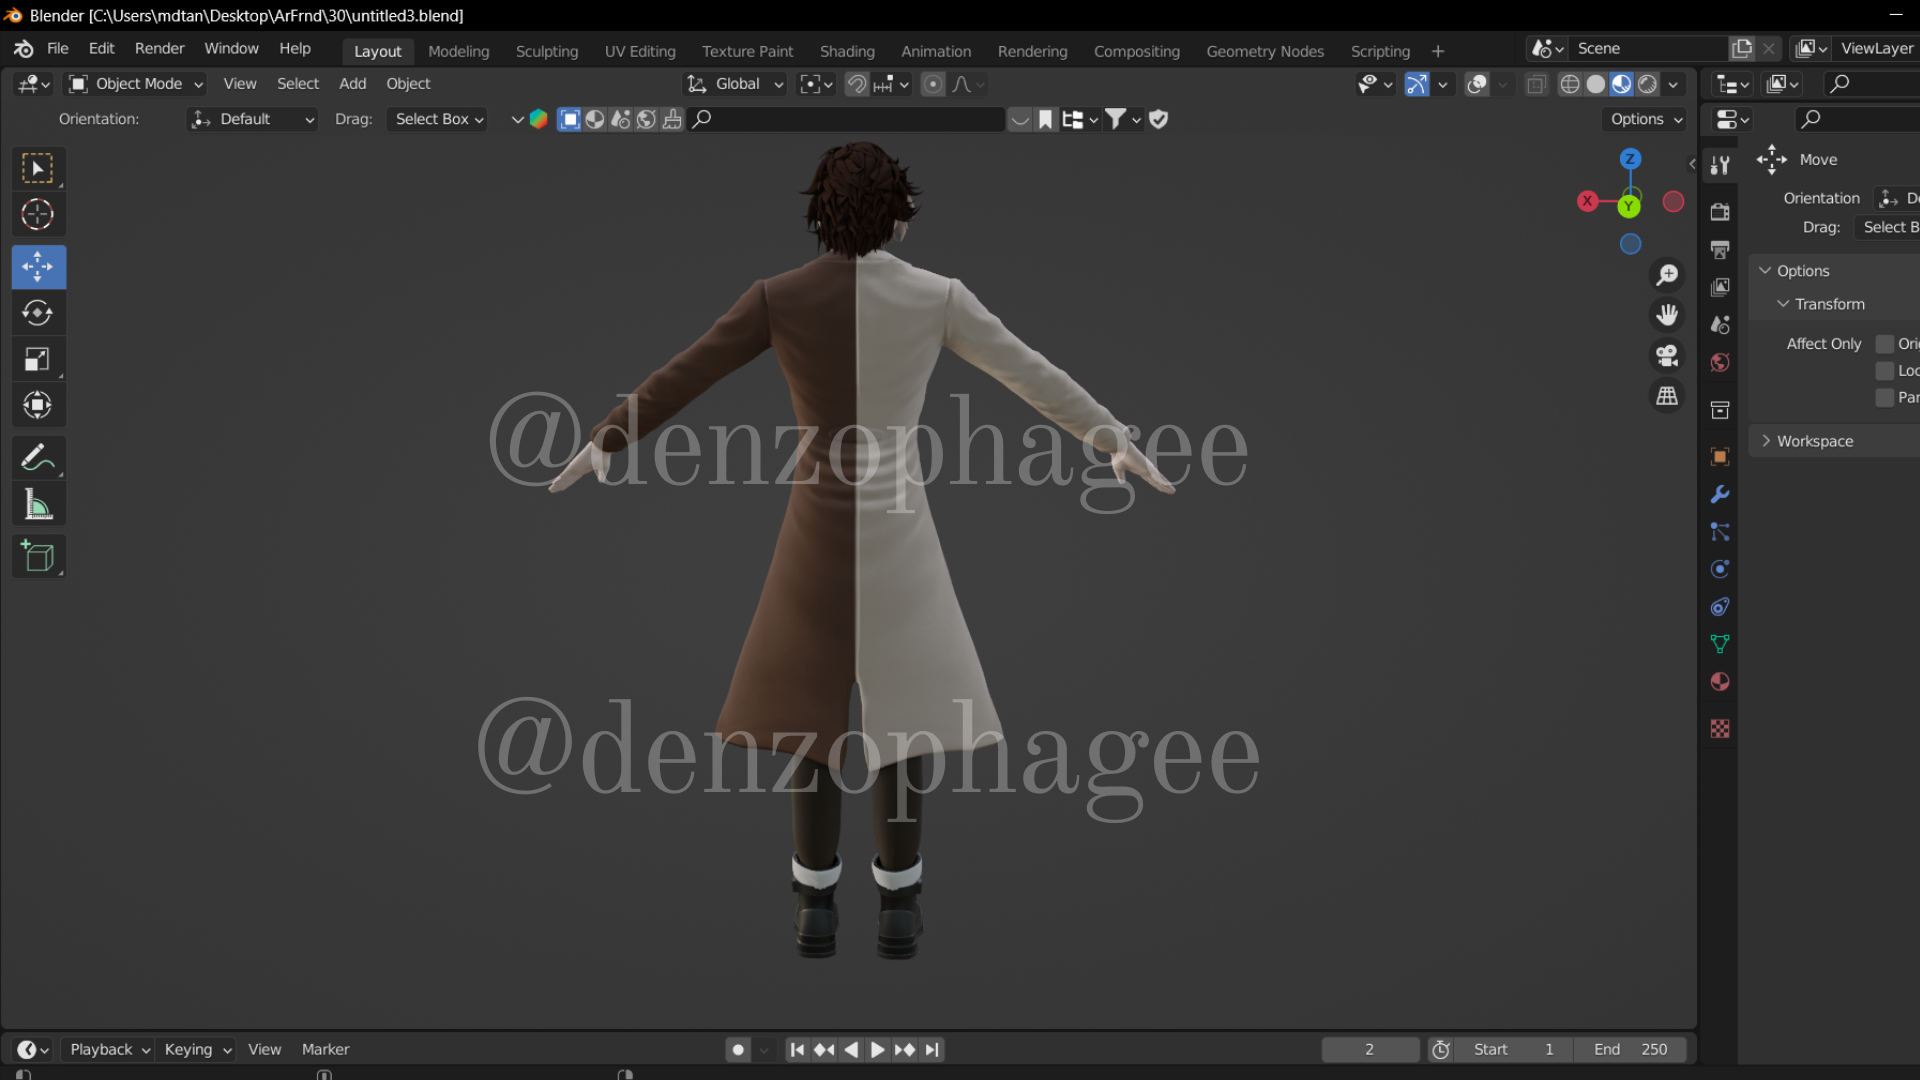1920x1080 pixels.
Task: Switch to Geometry Nodes workspace tab
Action: (x=1265, y=52)
